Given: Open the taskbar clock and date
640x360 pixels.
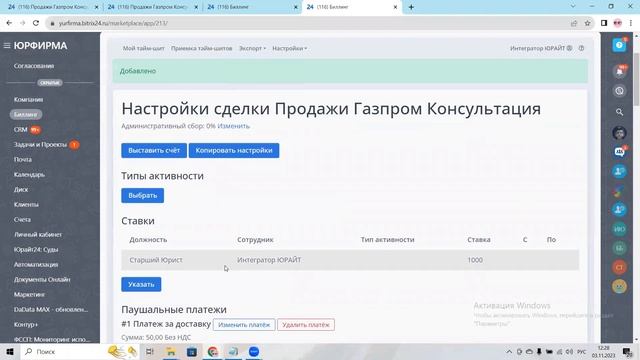Looking at the screenshot, I should [604, 351].
